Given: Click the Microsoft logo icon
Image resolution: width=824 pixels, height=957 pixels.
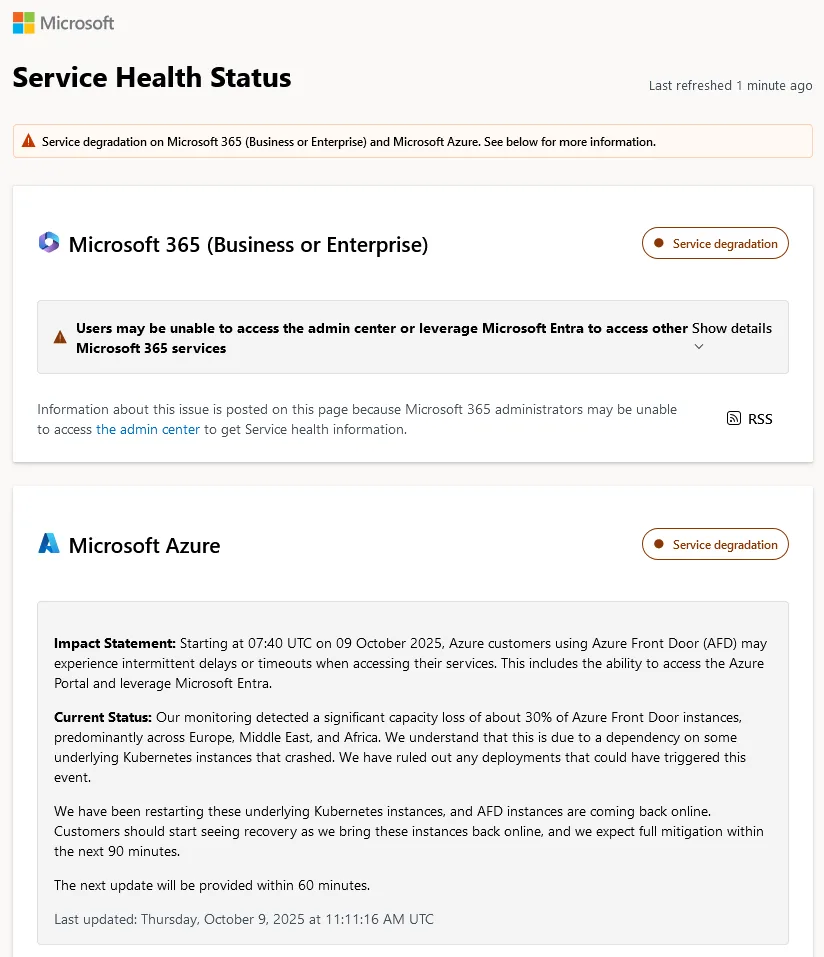Looking at the screenshot, I should (21, 22).
